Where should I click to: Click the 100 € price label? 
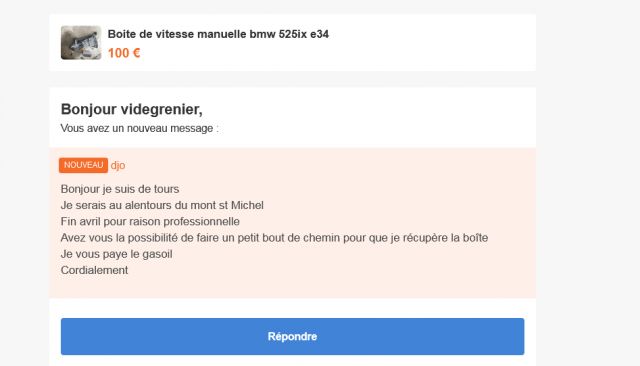coord(124,53)
